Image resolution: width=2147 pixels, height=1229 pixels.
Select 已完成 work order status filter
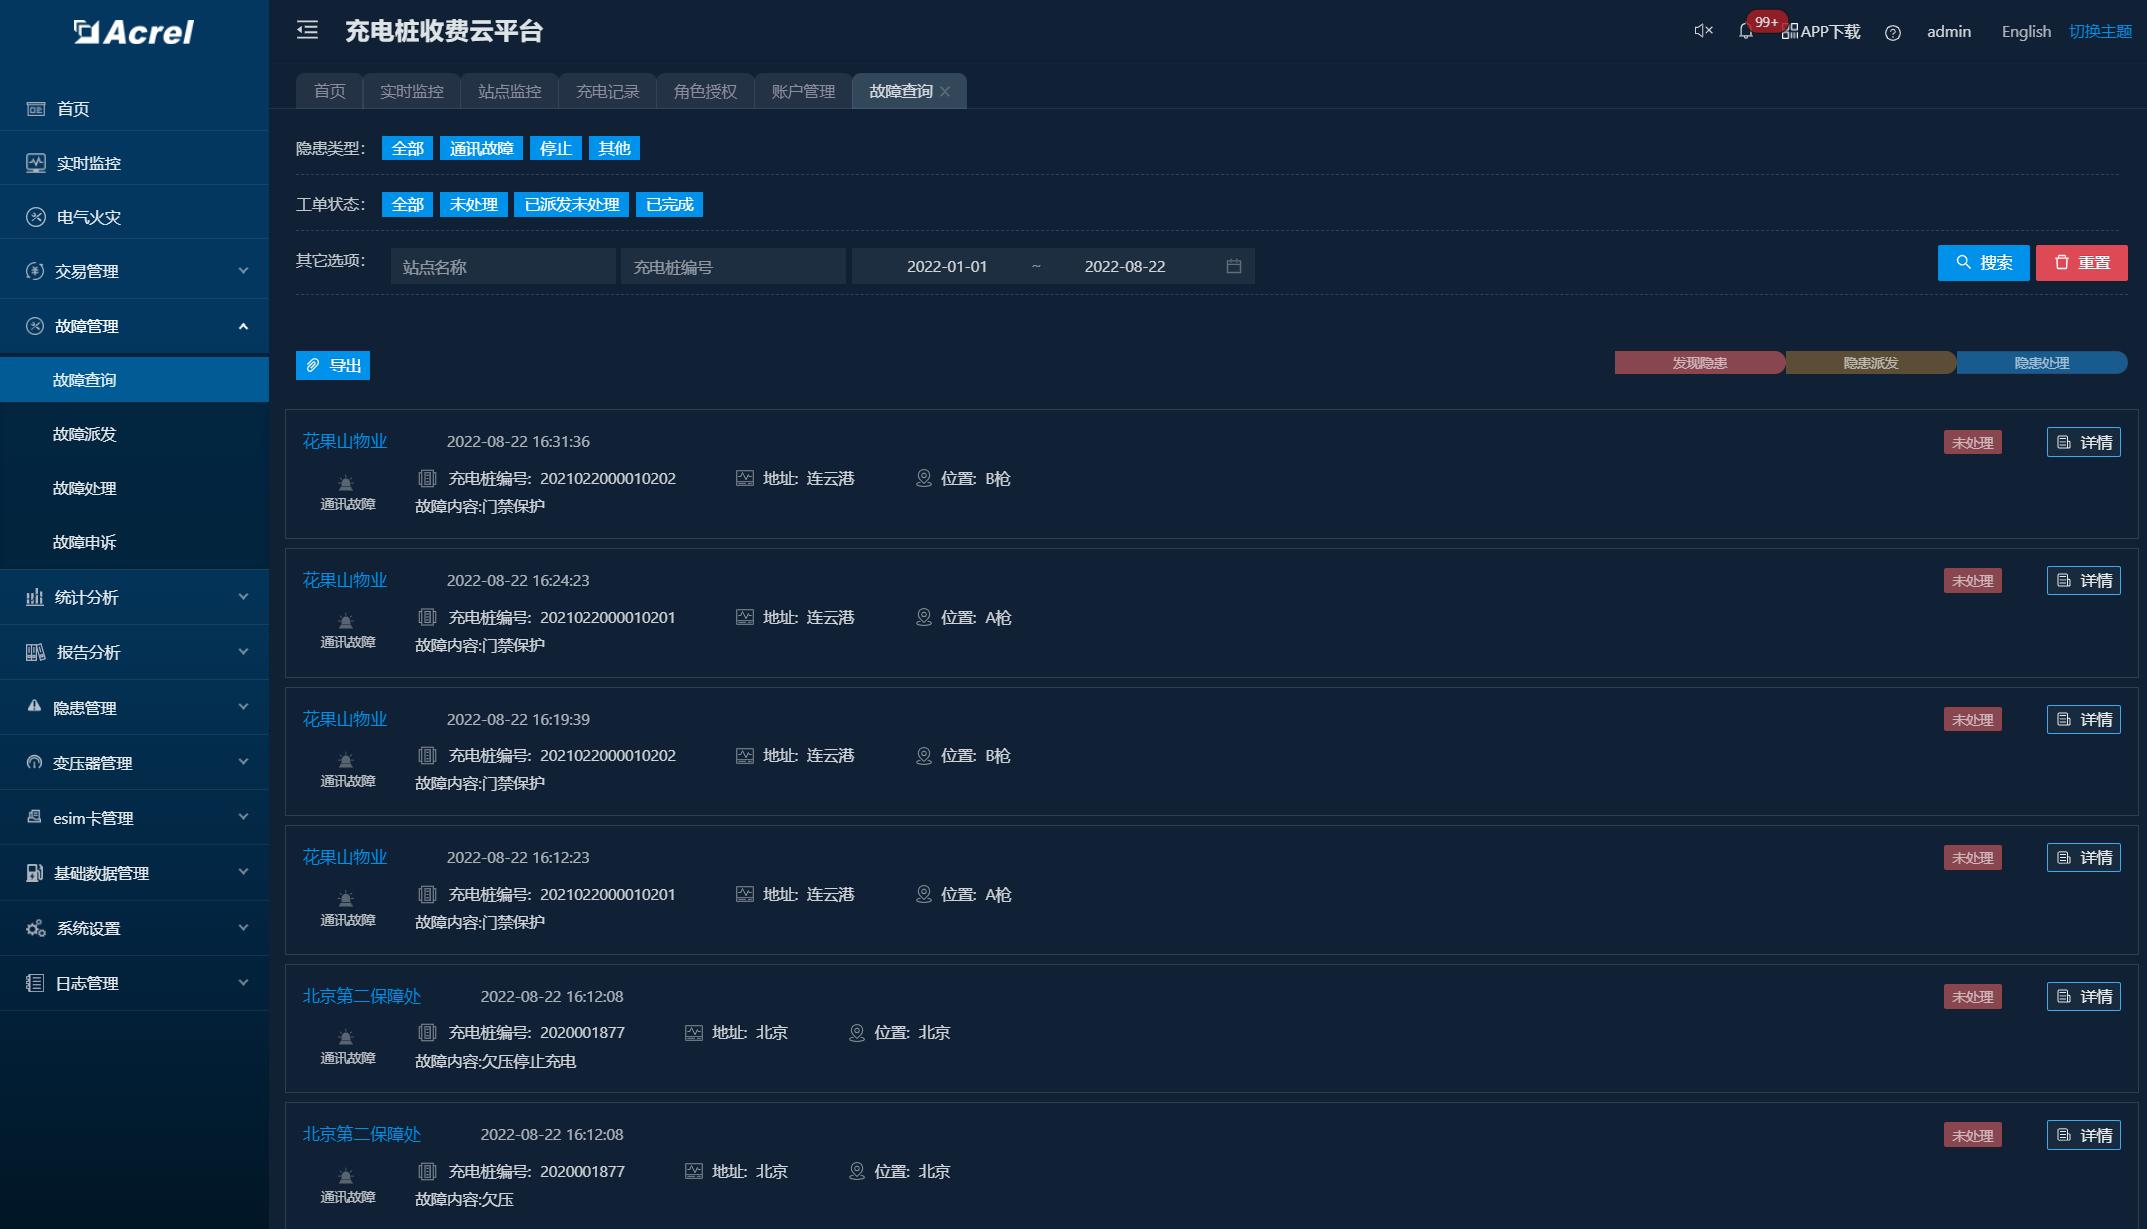pos(669,204)
